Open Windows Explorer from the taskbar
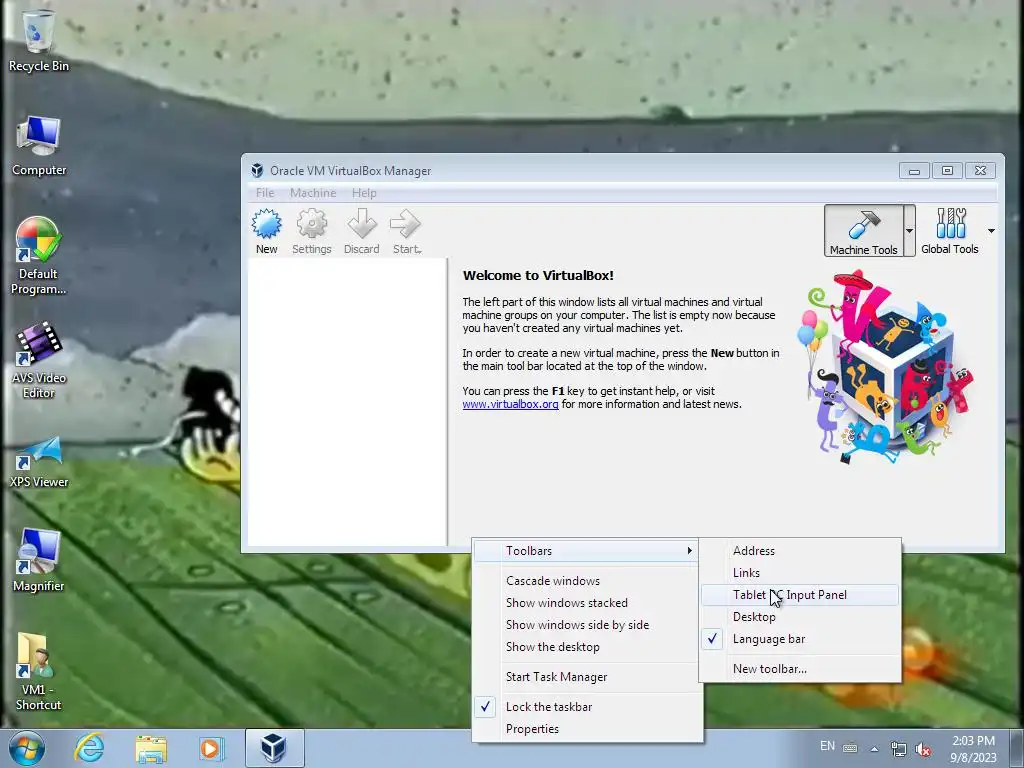1024x768 pixels. (151, 748)
